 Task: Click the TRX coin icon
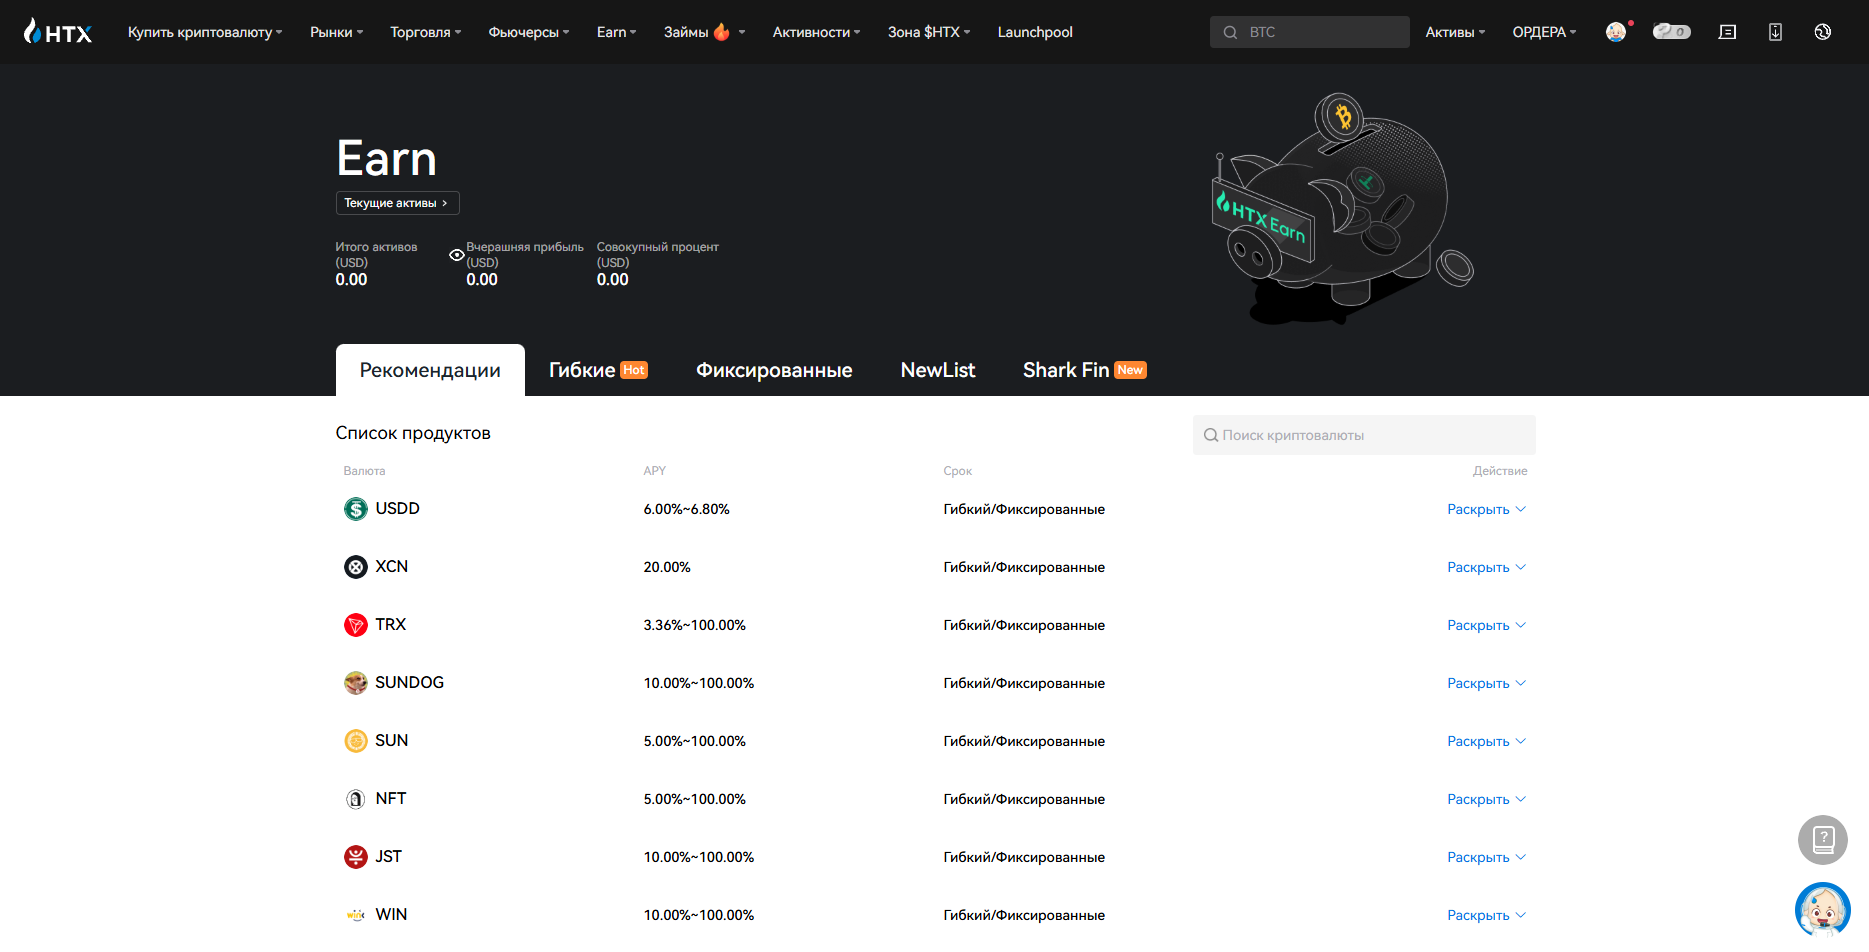pyautogui.click(x=356, y=625)
